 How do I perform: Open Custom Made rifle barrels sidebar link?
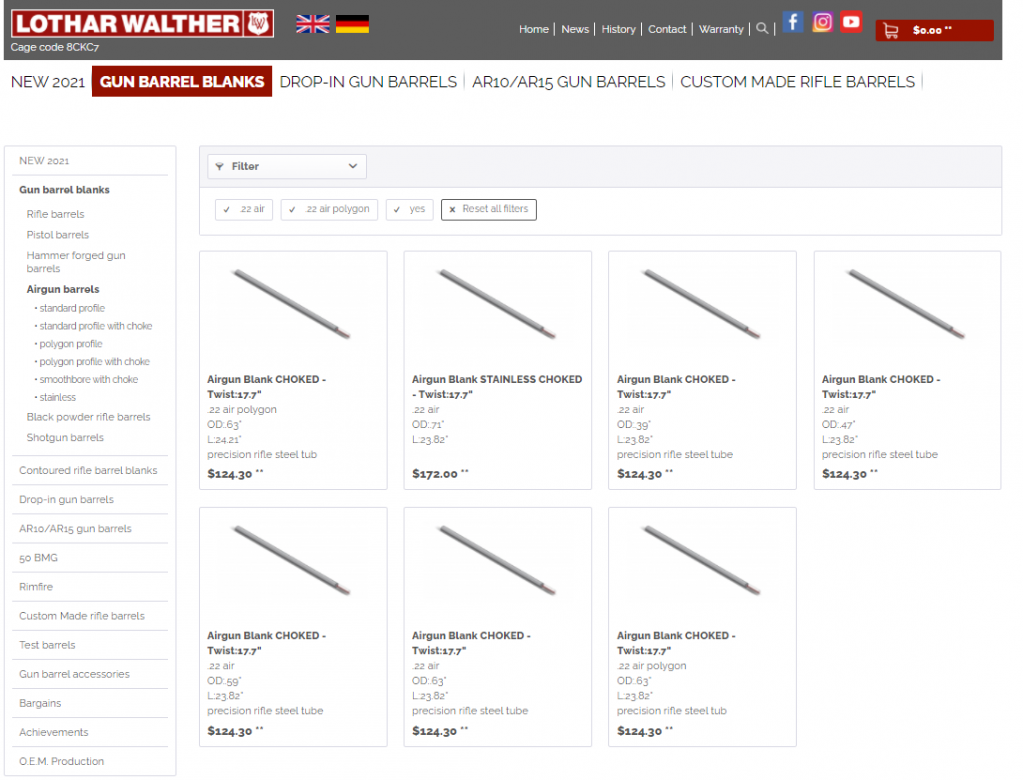pos(82,616)
